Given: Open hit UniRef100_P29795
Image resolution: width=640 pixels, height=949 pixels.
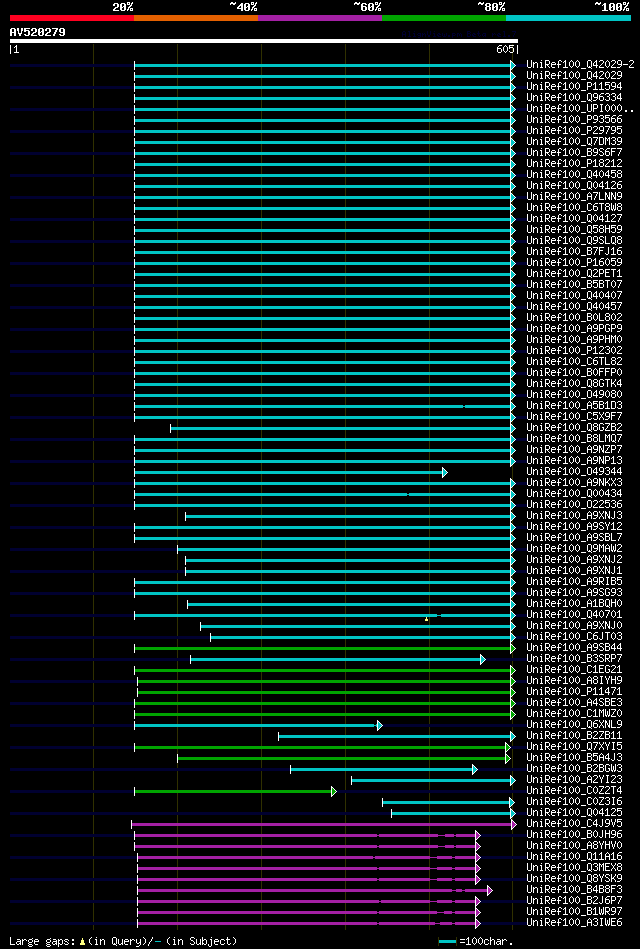Looking at the screenshot, I should pos(574,131).
